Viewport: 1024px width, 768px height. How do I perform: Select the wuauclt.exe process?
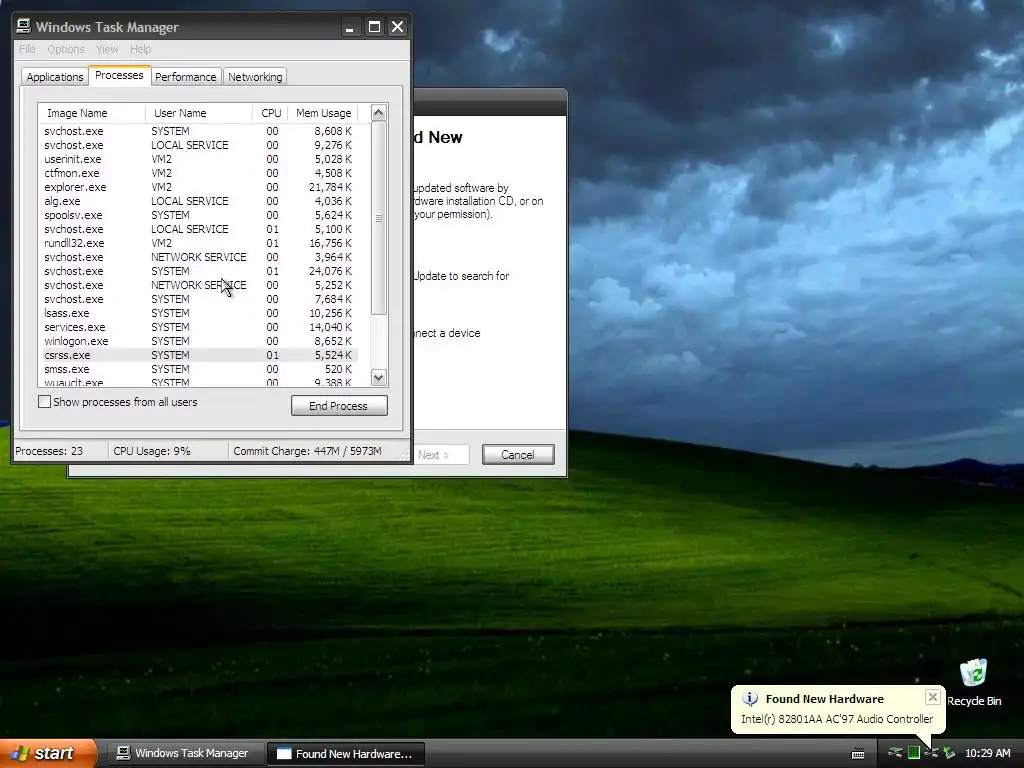pyautogui.click(x=199, y=382)
